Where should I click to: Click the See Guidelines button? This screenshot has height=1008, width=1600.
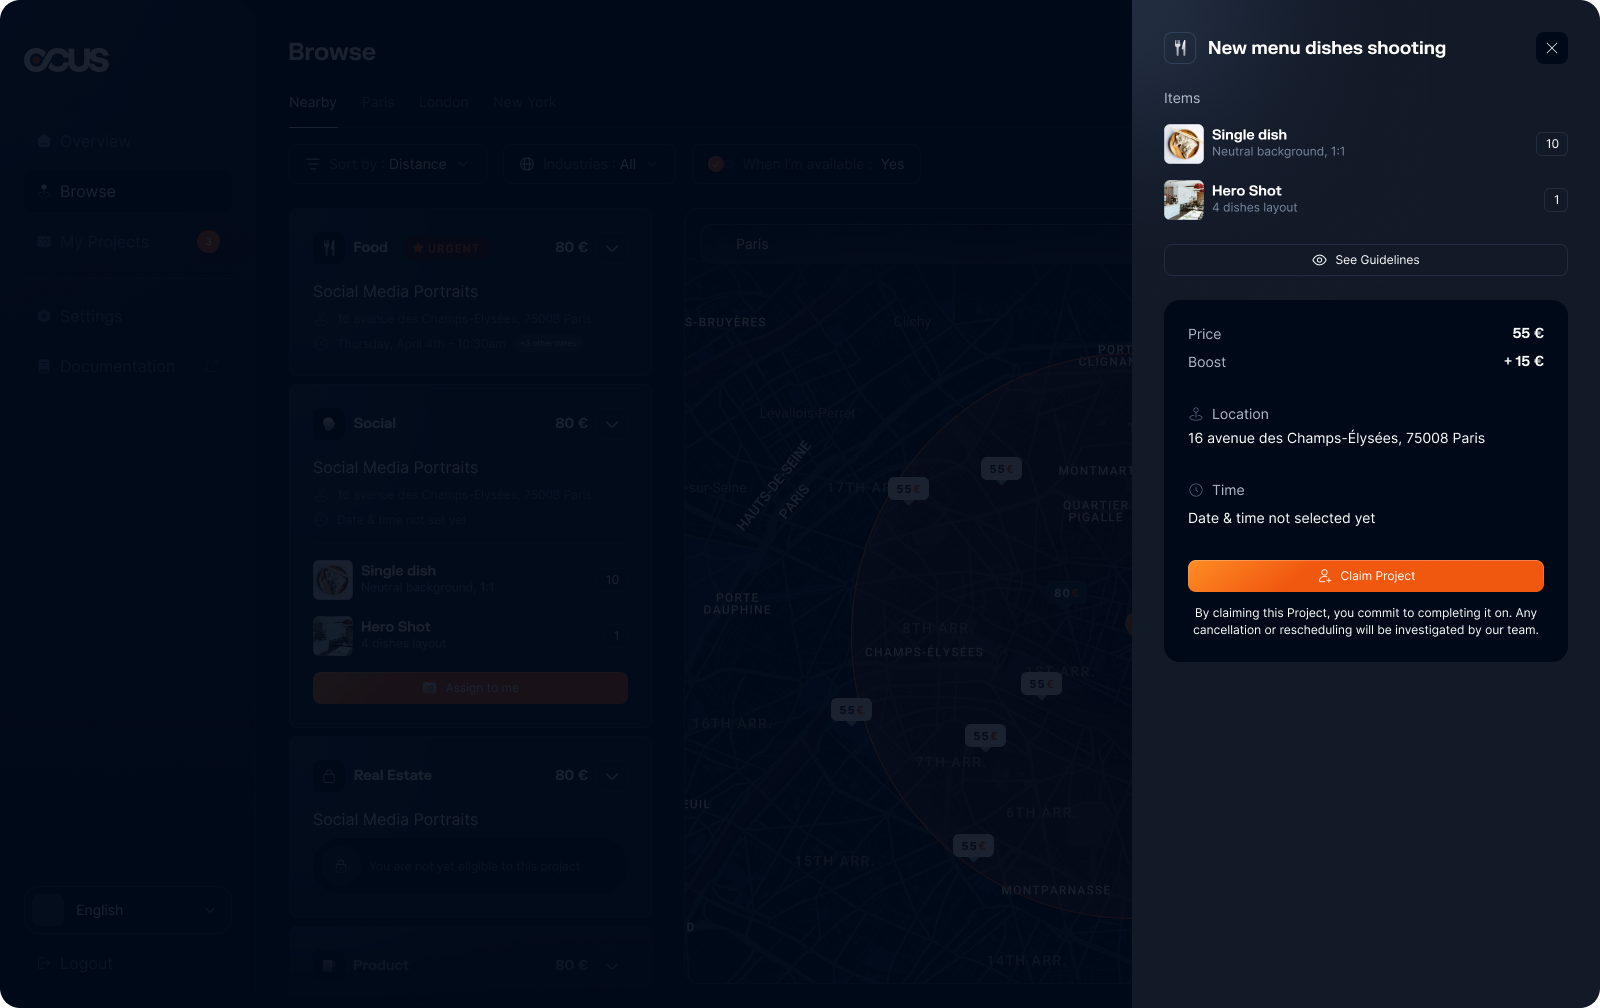pyautogui.click(x=1365, y=260)
